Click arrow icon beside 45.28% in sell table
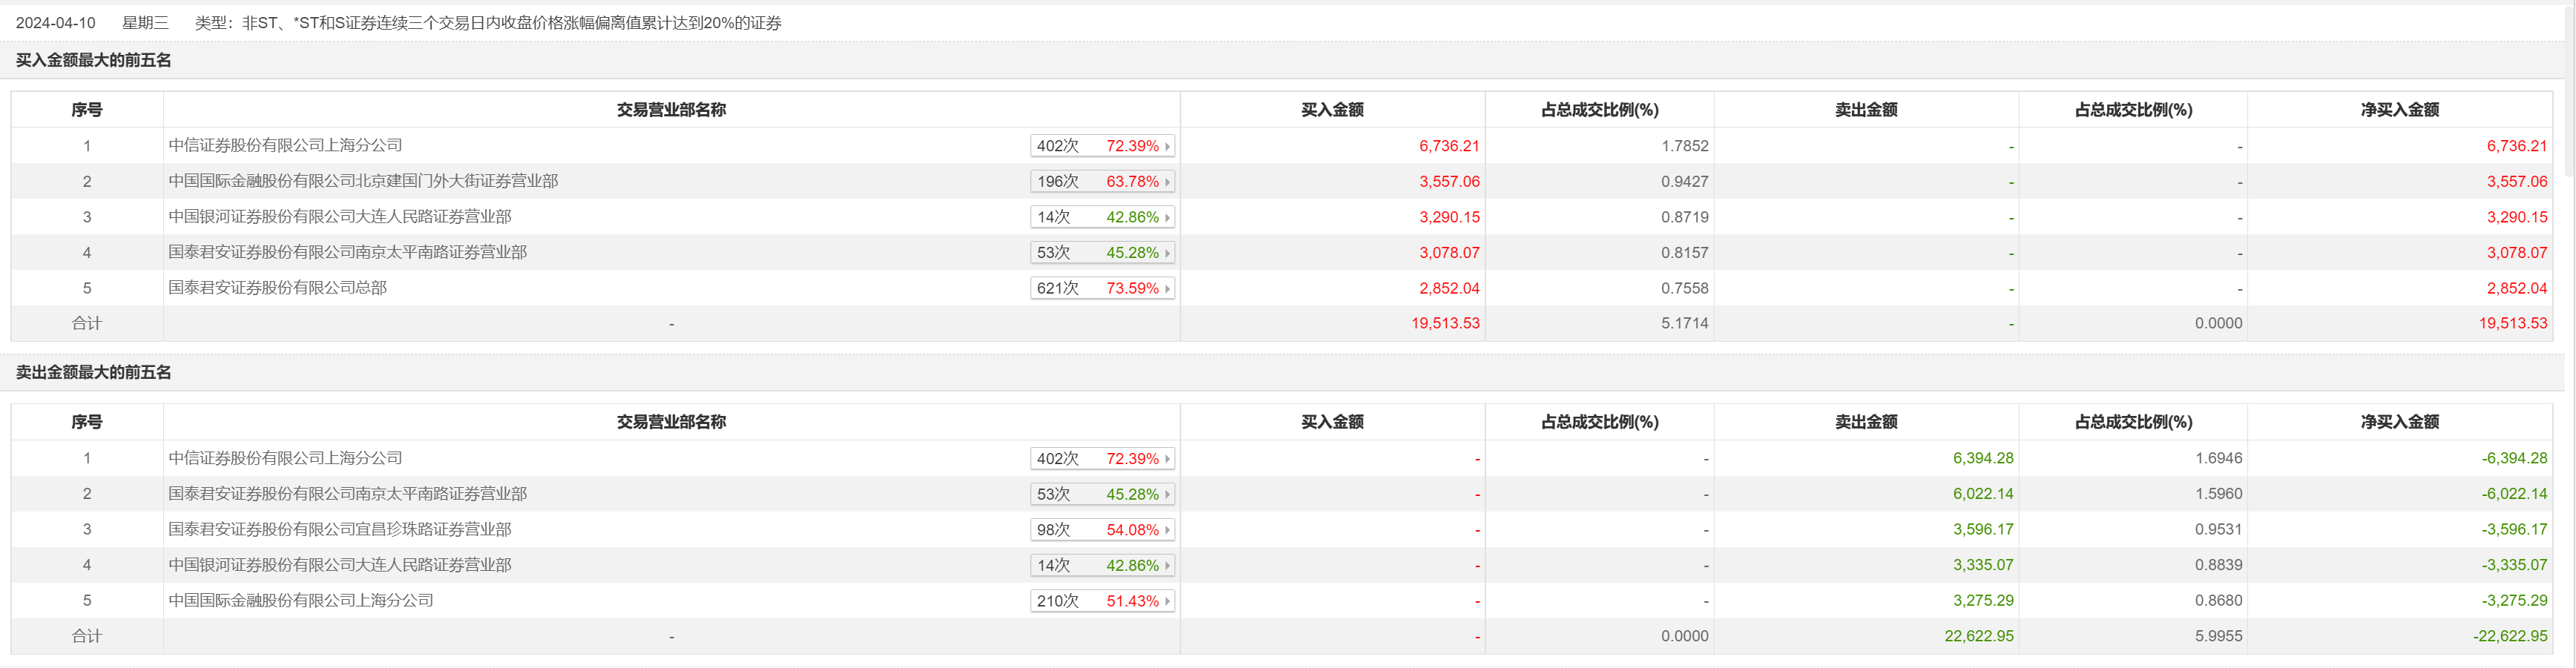Image resolution: width=2576 pixels, height=668 pixels. (1167, 495)
